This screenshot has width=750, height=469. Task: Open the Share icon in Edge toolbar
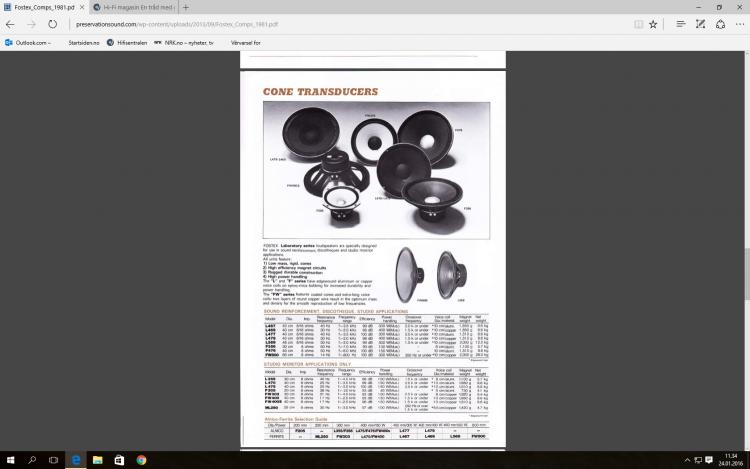point(720,24)
